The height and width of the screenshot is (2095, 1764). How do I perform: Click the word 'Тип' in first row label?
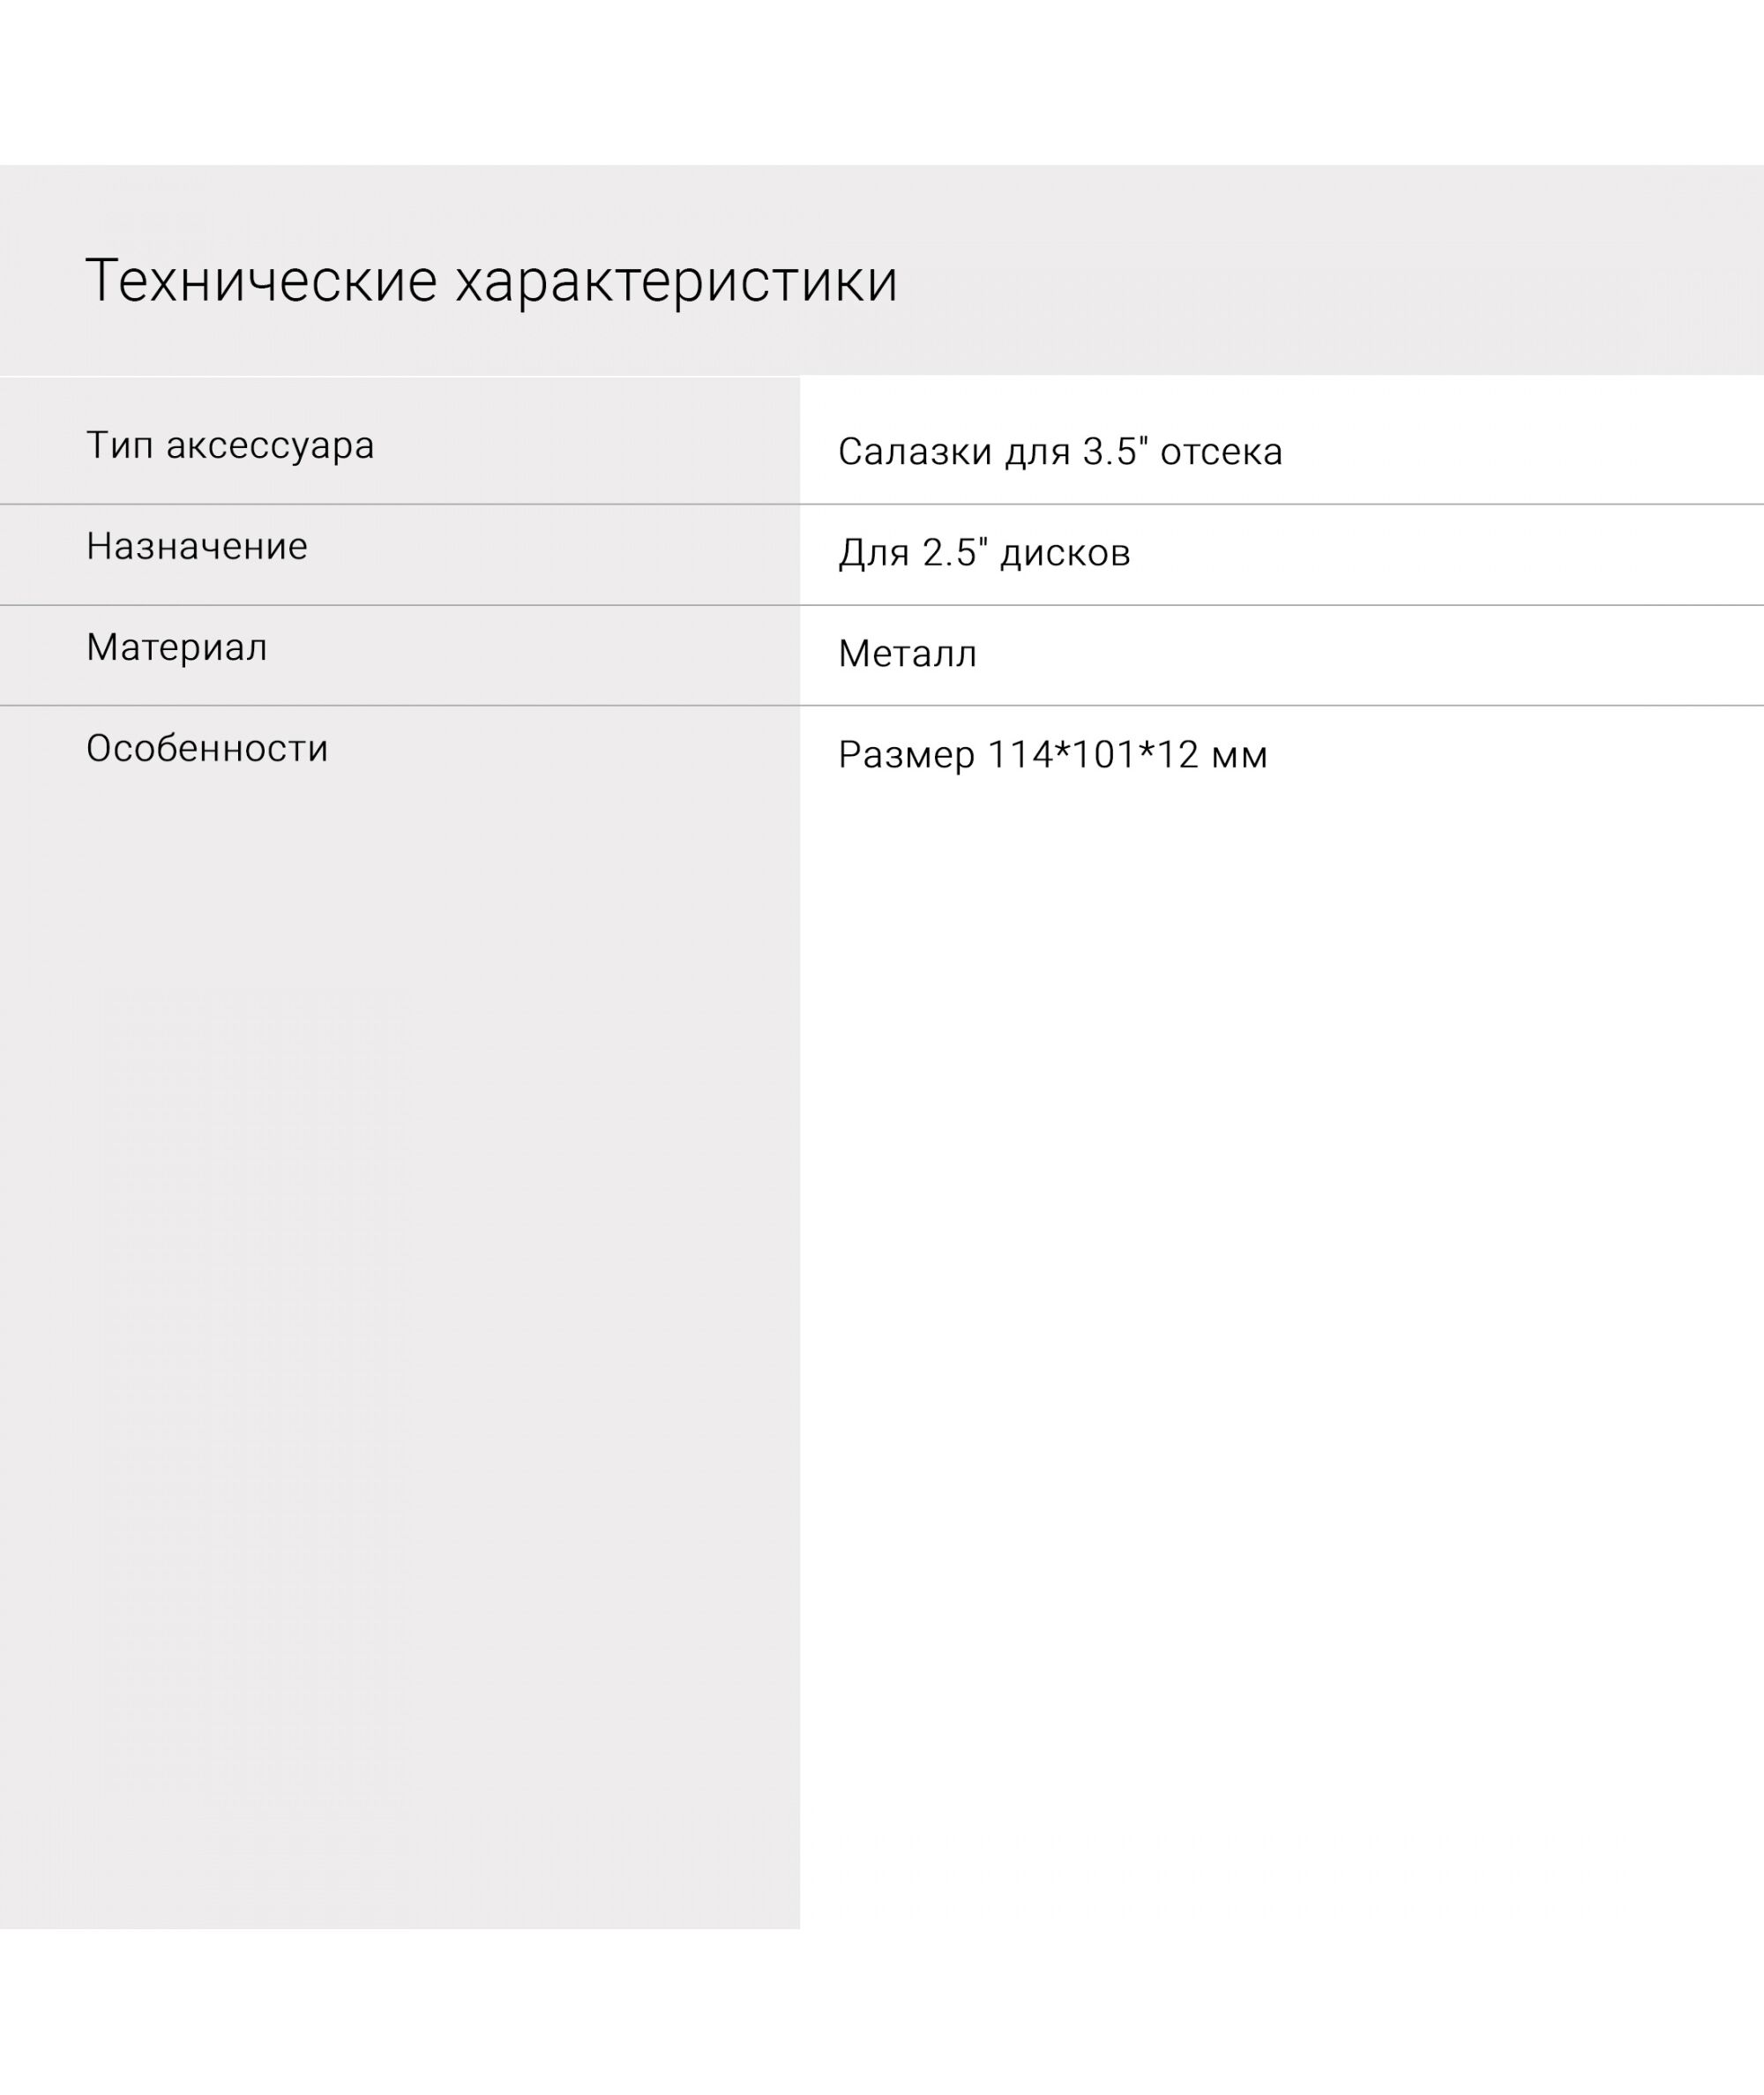(x=119, y=445)
